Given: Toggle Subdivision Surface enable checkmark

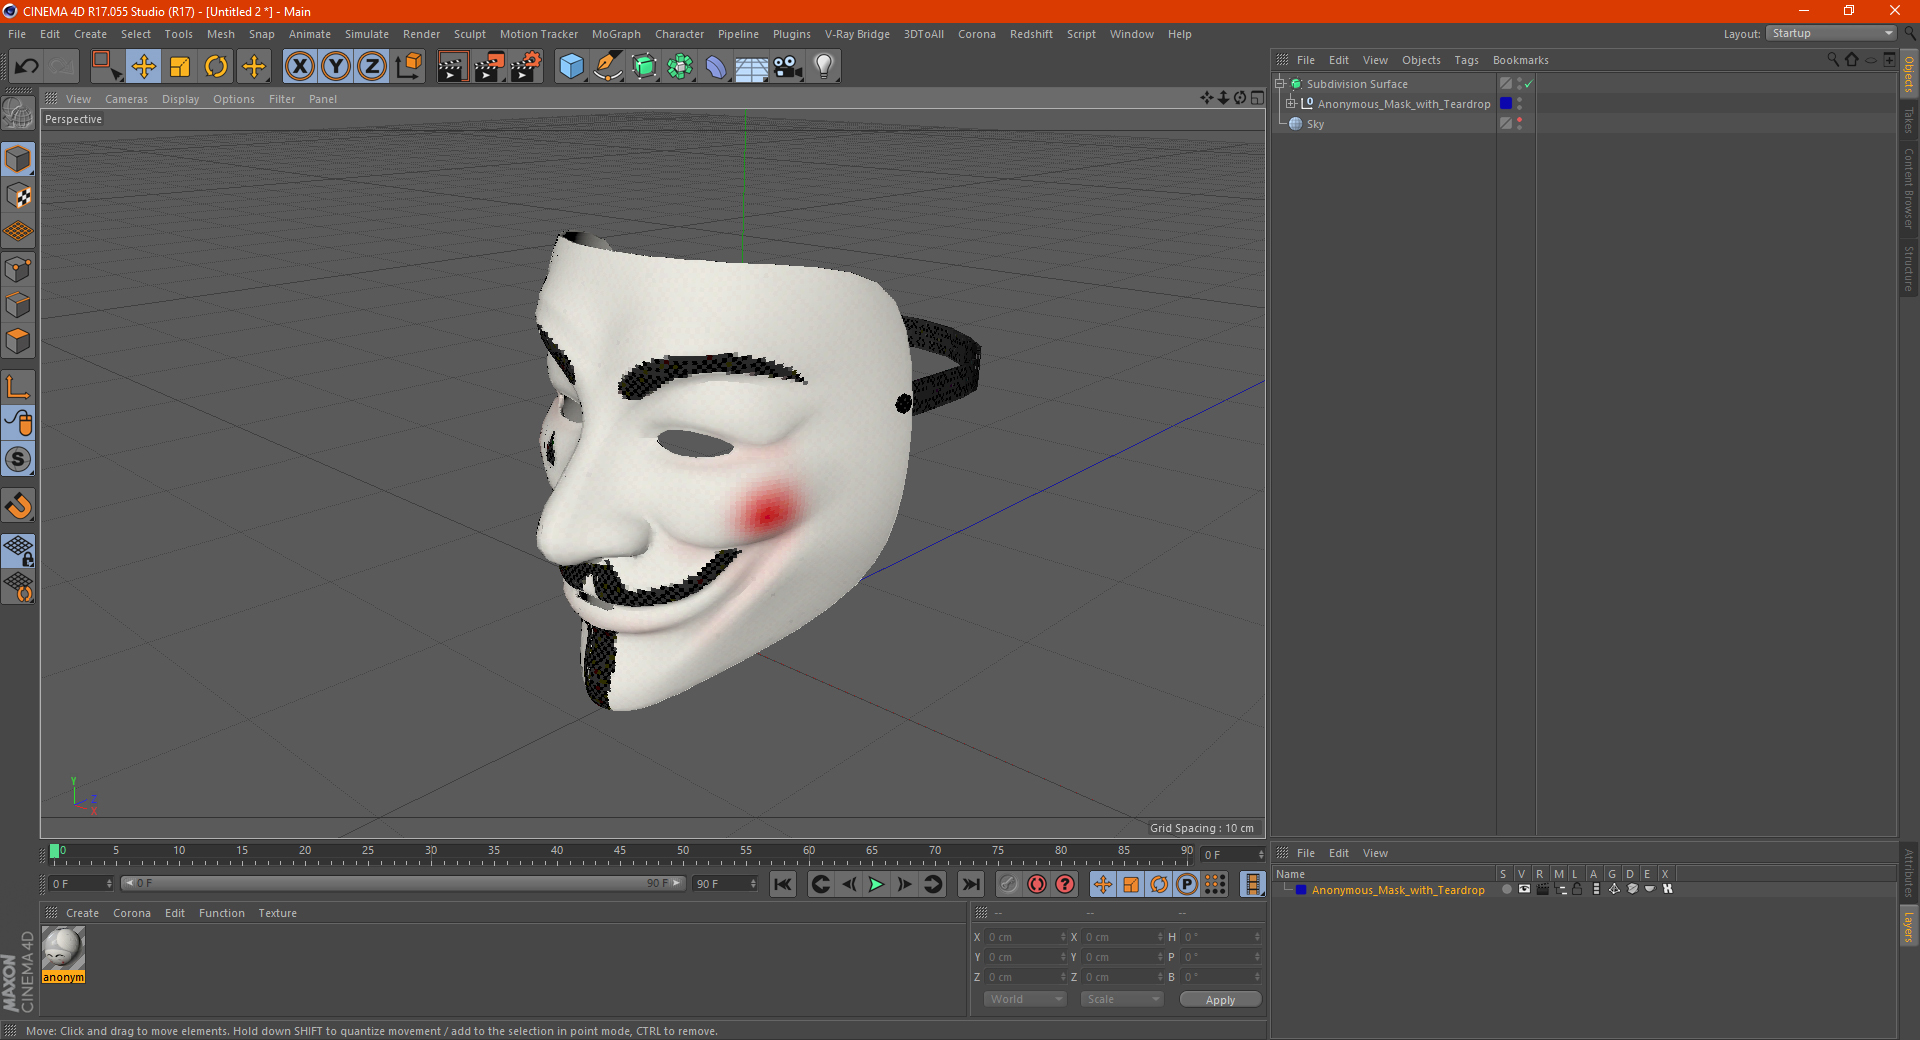Looking at the screenshot, I should [1528, 84].
